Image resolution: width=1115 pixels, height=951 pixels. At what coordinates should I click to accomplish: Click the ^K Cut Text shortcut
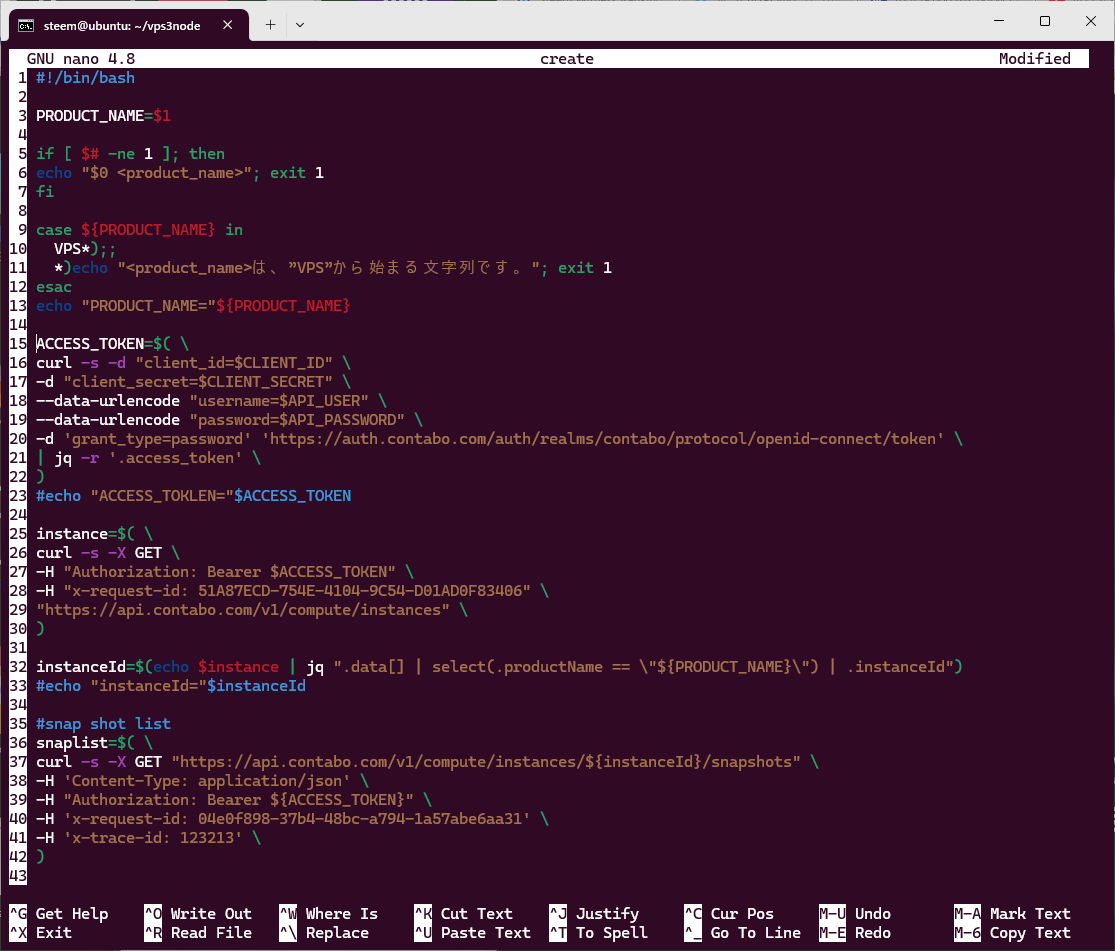pos(464,914)
